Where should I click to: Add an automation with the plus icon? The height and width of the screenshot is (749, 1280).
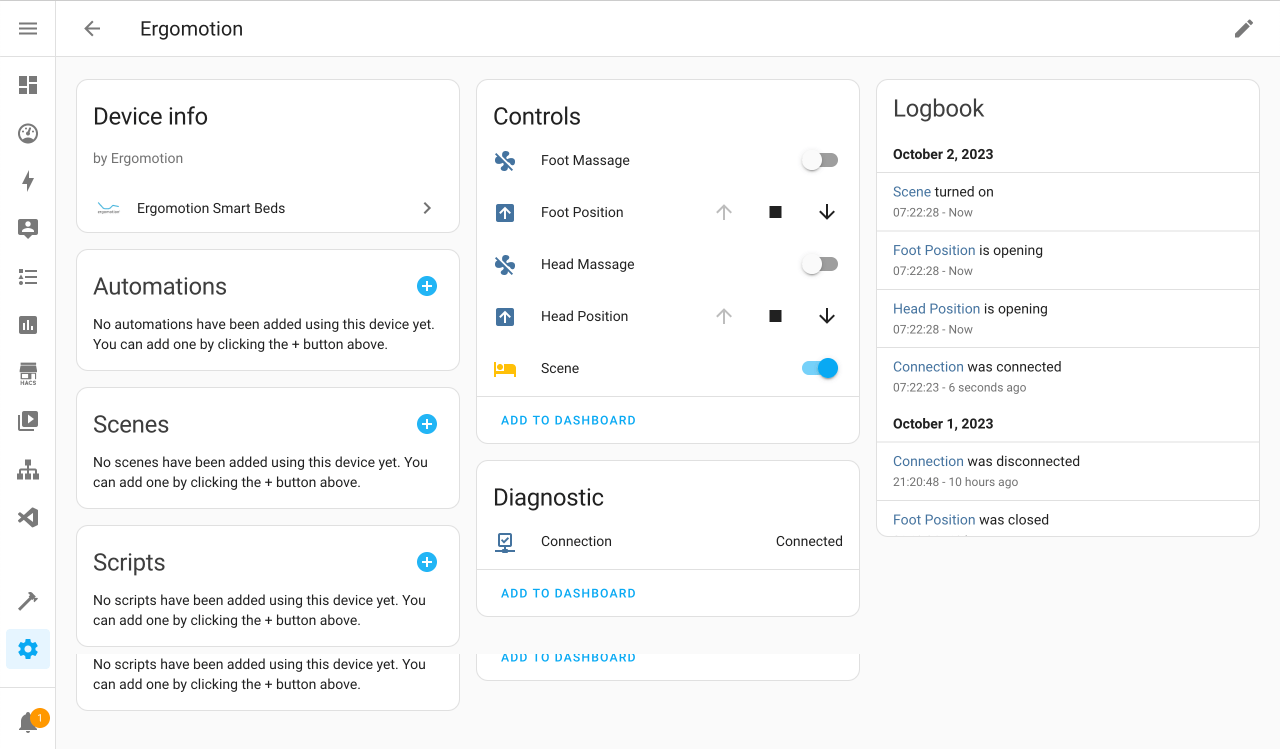[x=427, y=286]
